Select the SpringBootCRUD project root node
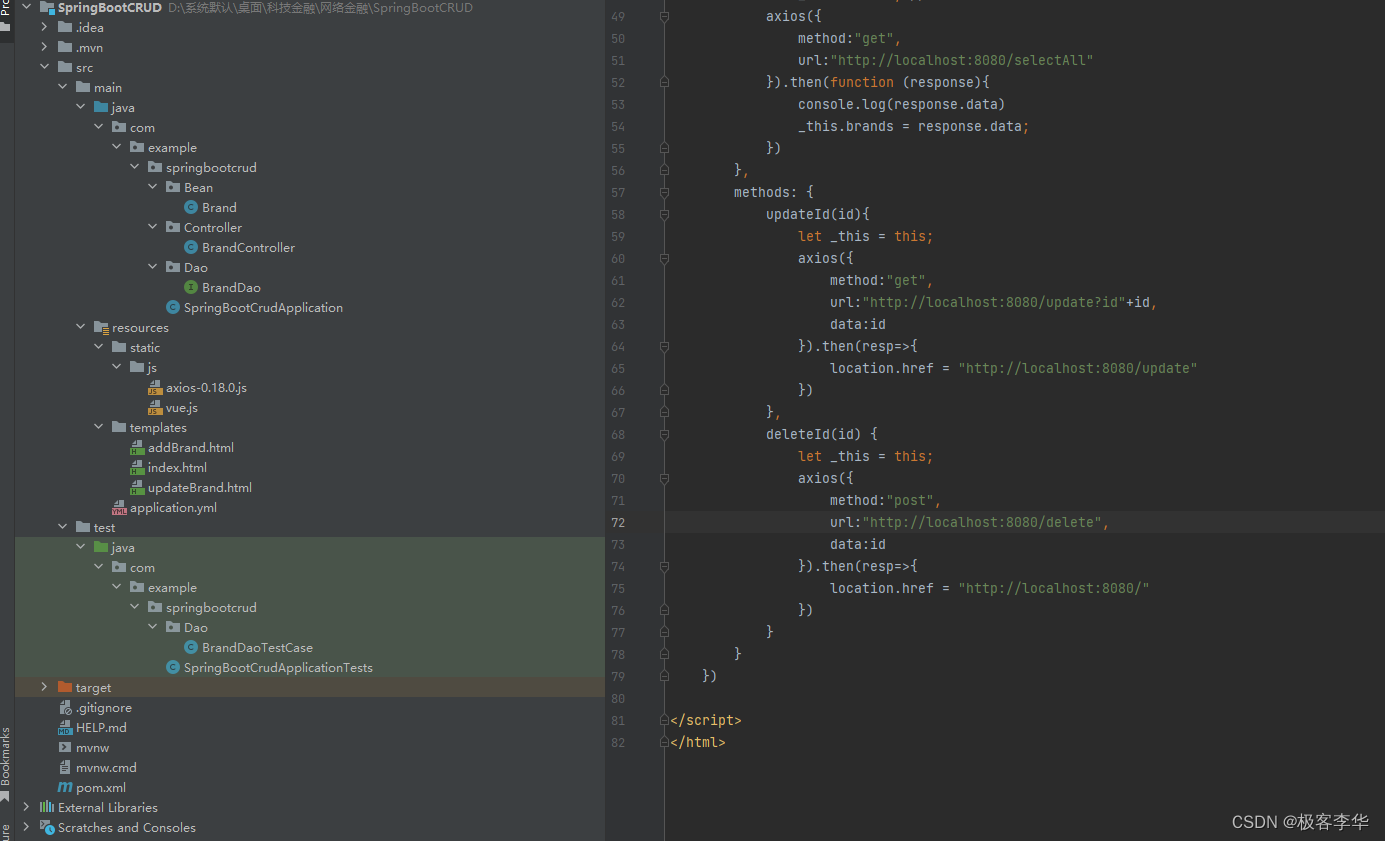This screenshot has height=841, width=1385. point(108,7)
